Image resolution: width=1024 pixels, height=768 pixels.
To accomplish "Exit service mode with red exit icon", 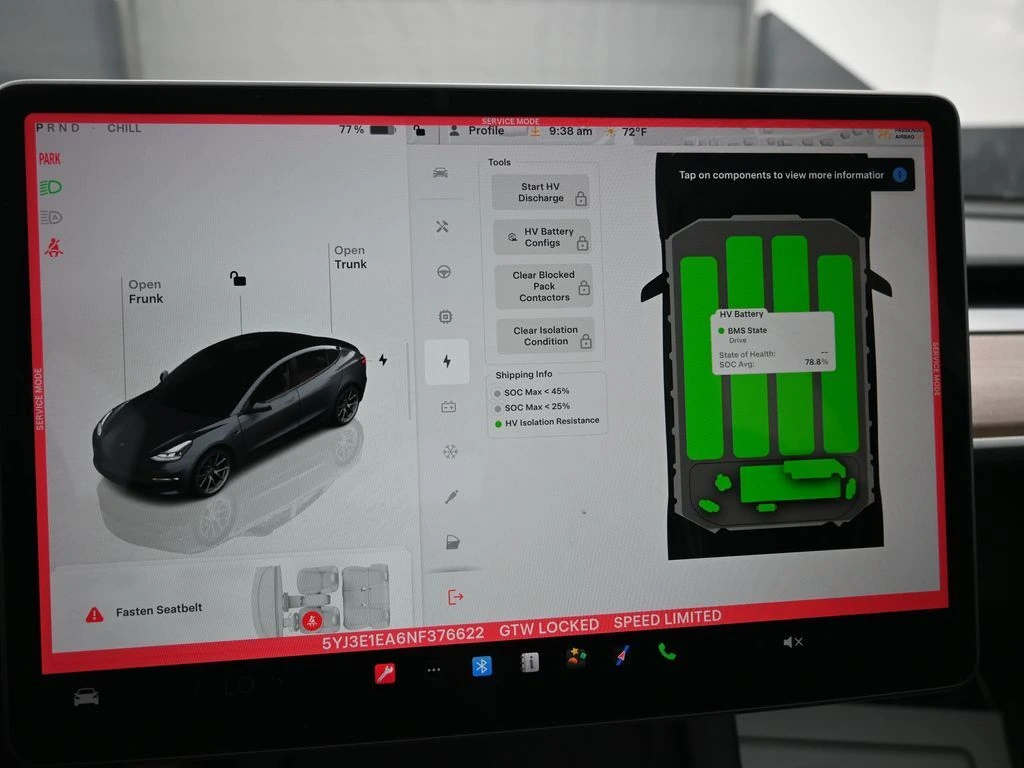I will [456, 597].
